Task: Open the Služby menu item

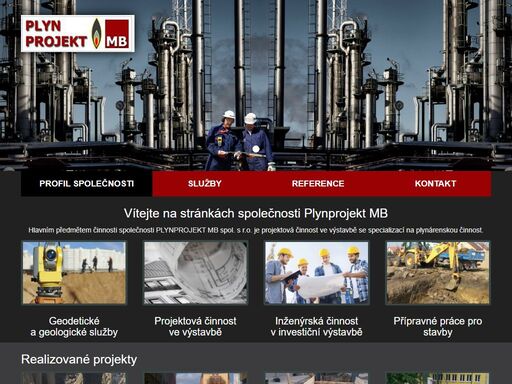Action: (204, 183)
